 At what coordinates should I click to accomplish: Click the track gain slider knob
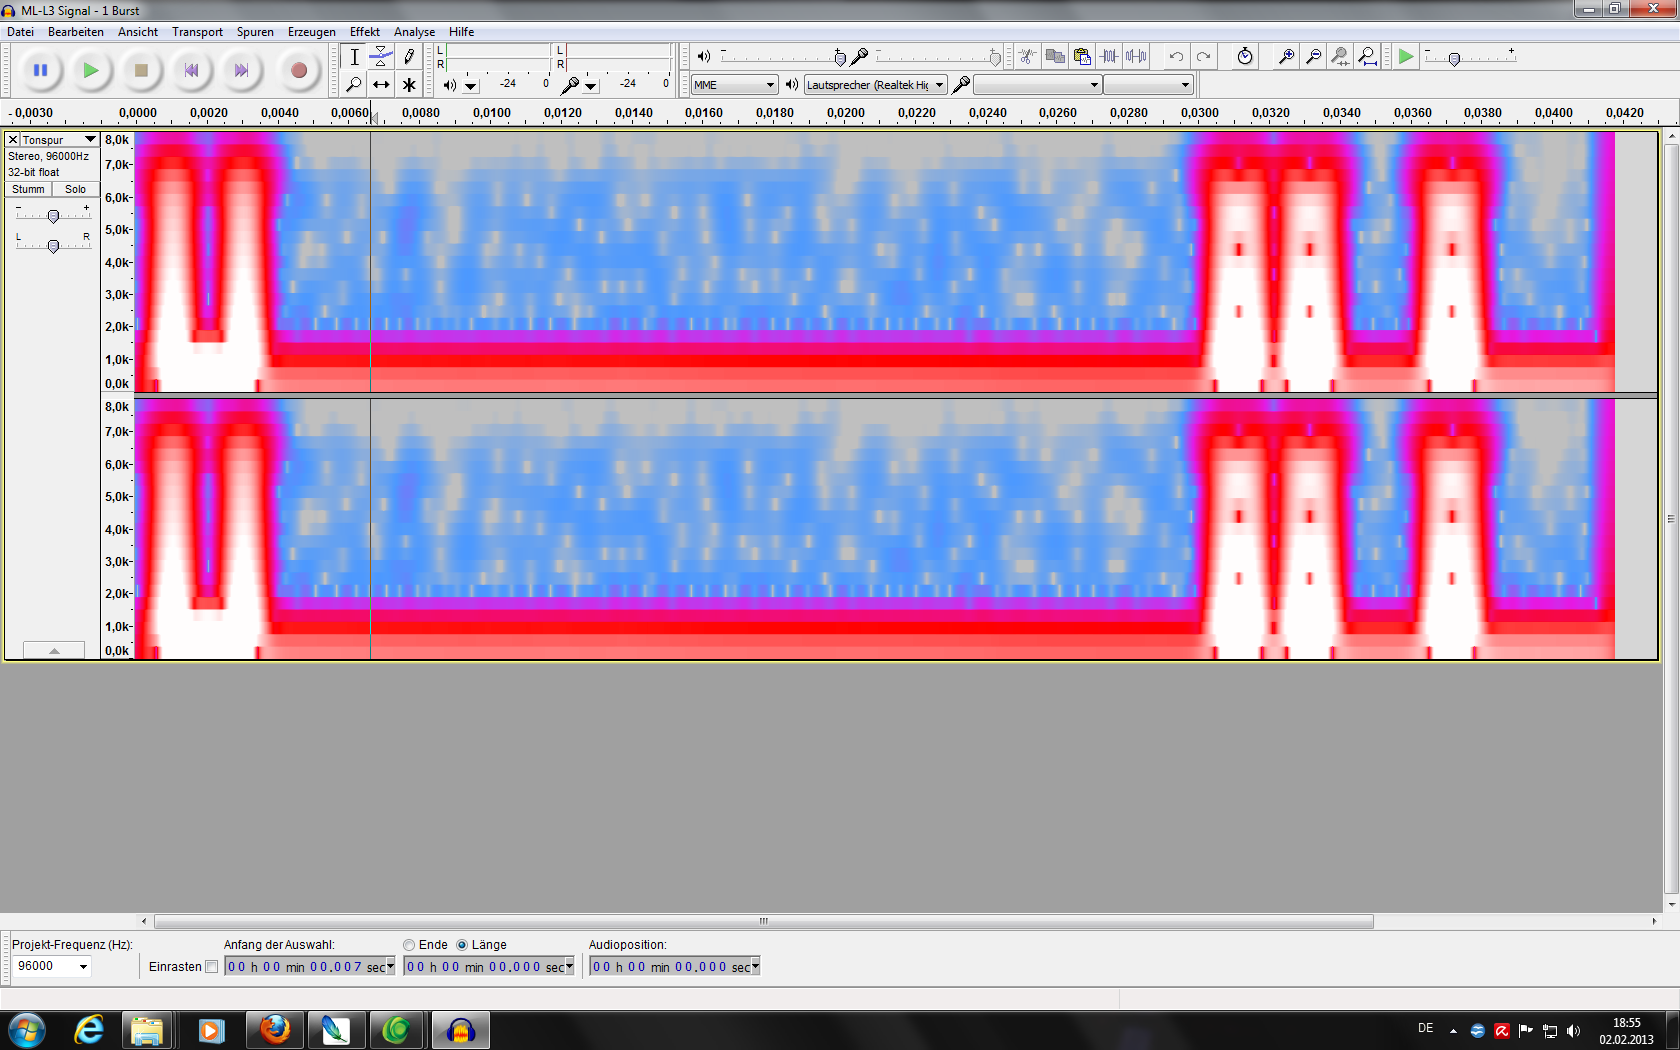point(54,216)
